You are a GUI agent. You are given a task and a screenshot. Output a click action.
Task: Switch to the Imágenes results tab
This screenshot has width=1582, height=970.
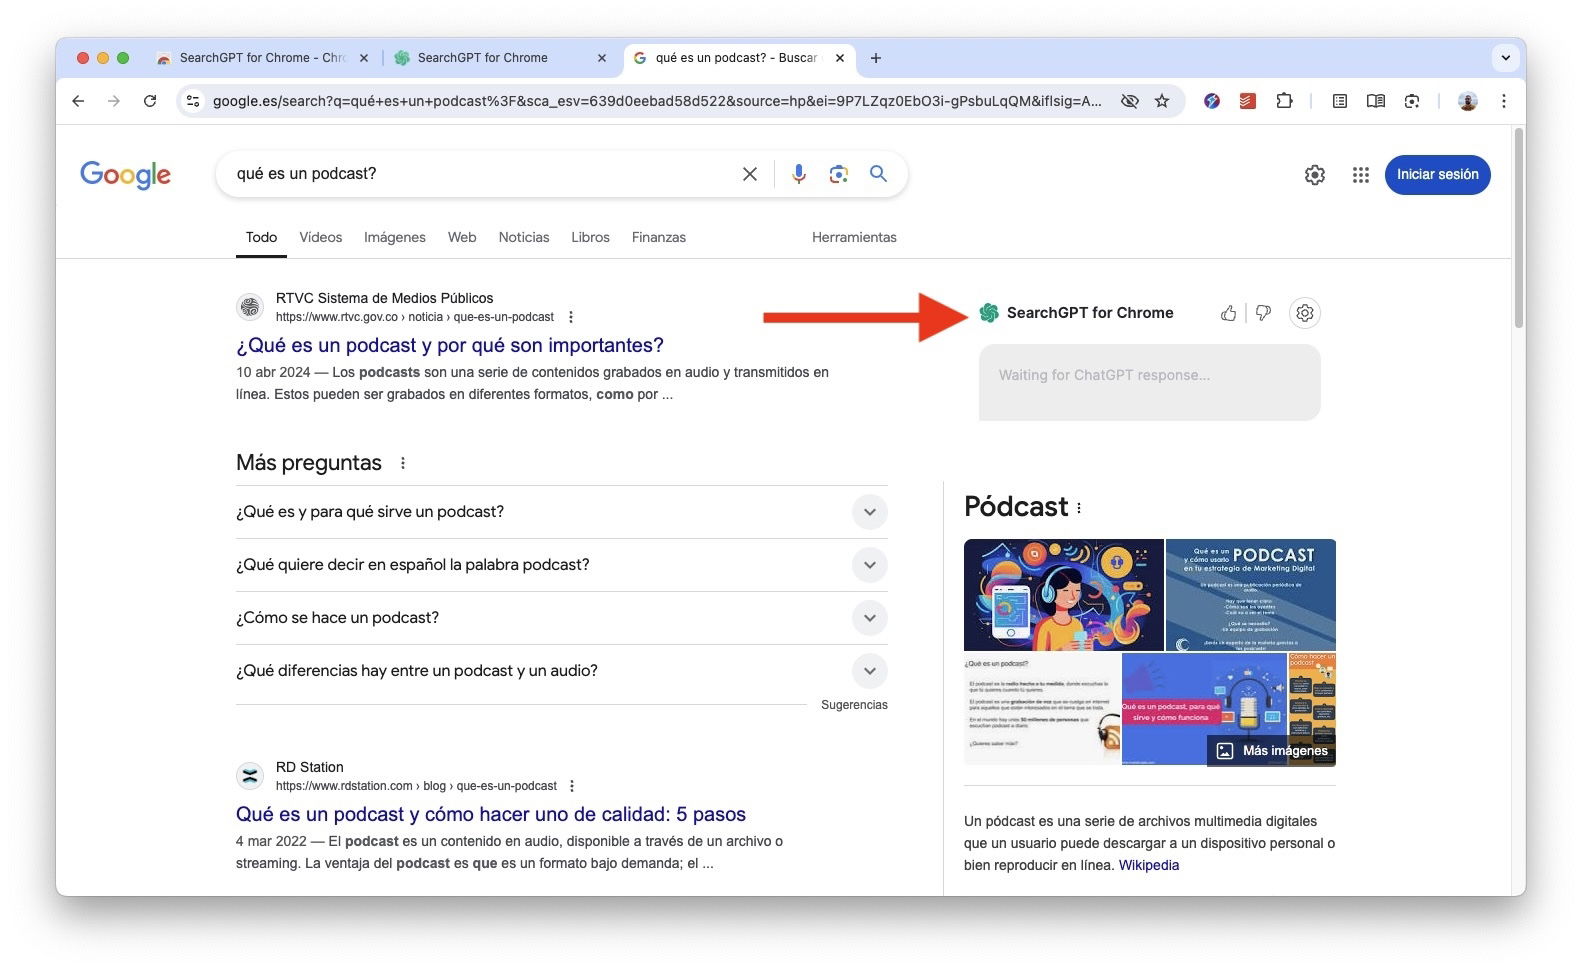395,237
